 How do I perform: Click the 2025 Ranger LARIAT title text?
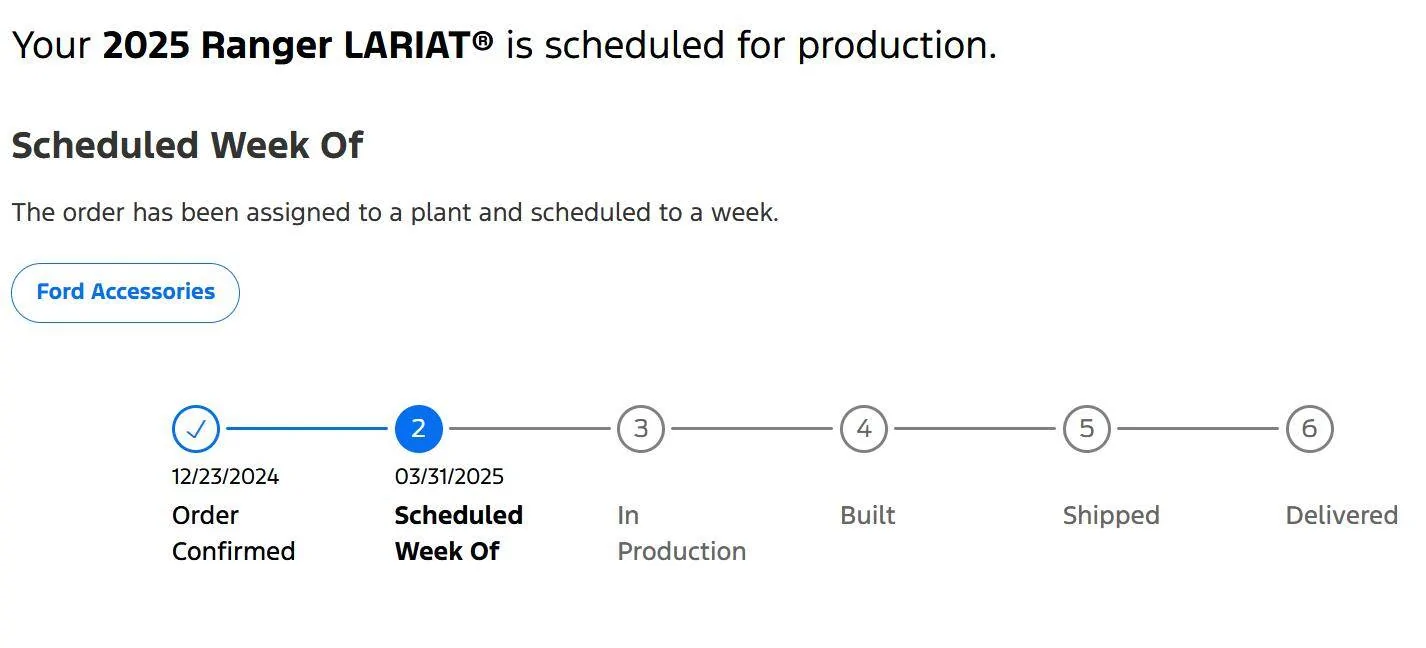(x=298, y=45)
